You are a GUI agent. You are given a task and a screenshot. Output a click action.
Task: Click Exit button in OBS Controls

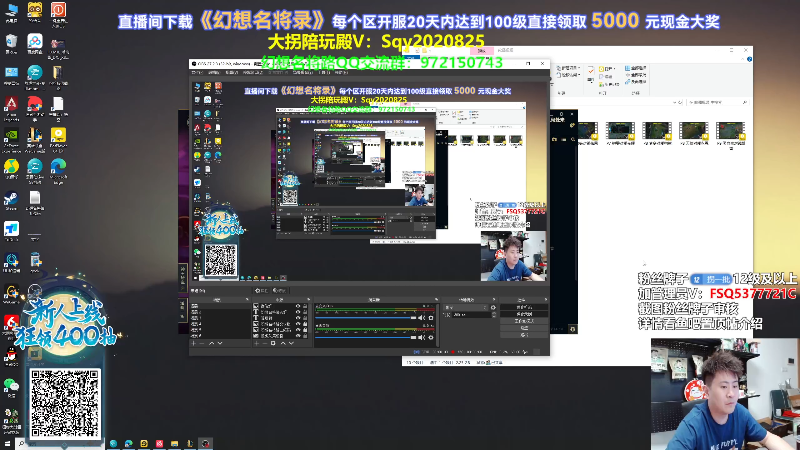524,335
